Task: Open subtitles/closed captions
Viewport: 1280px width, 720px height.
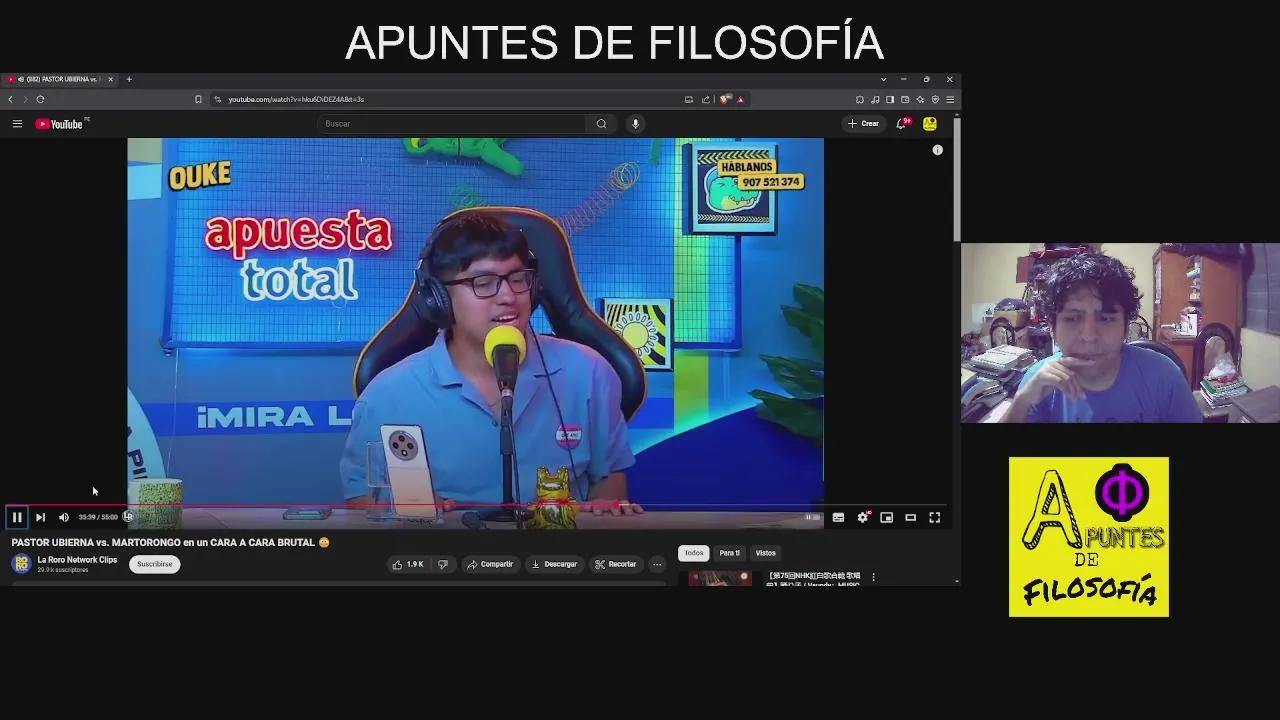Action: 838,517
